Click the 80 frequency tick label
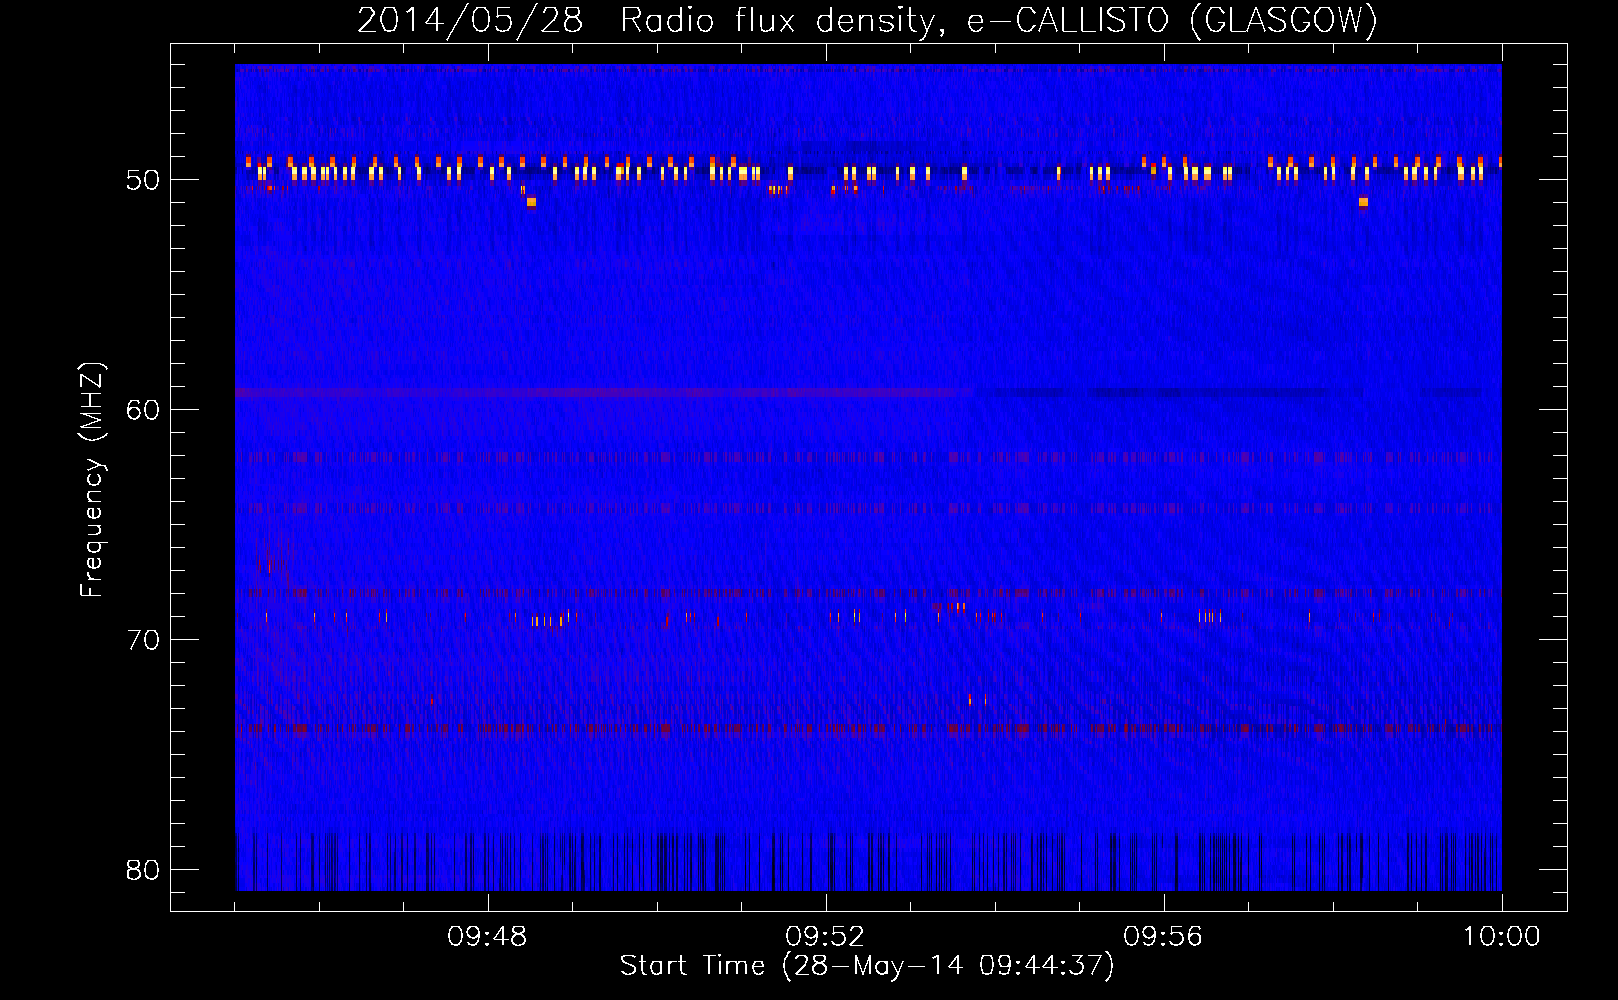 [144, 870]
